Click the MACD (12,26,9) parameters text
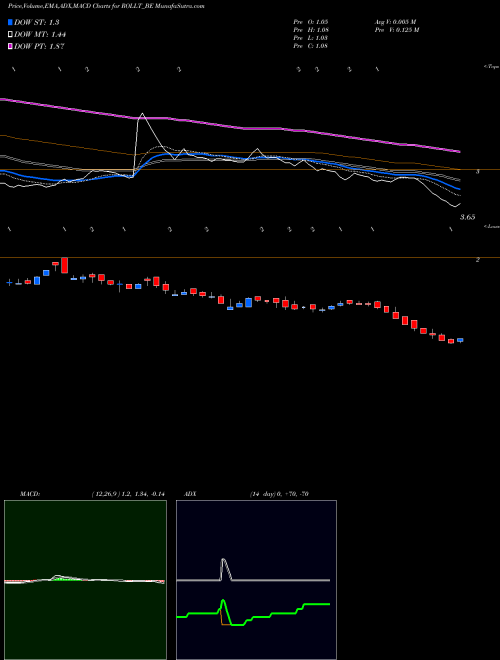Screen dimensions: 500x660 point(128,494)
